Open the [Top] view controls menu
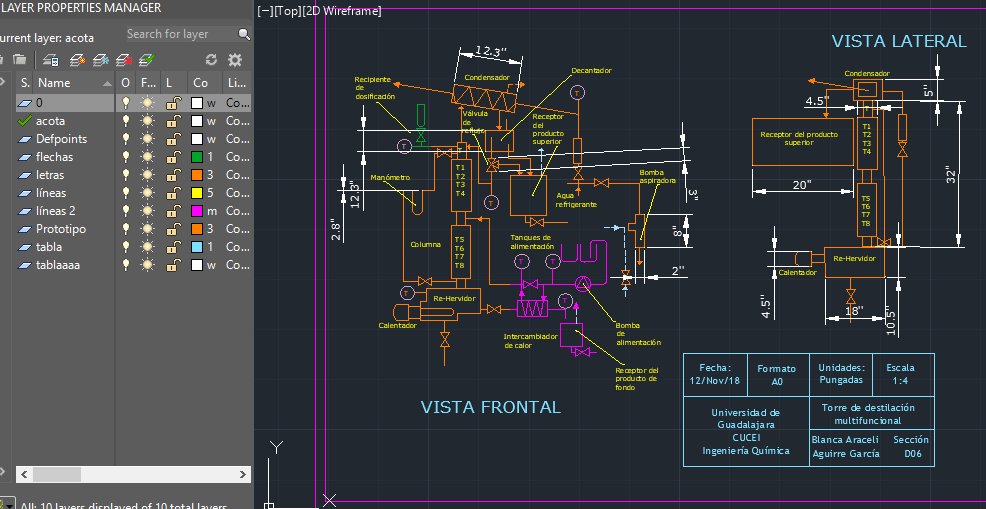 pyautogui.click(x=287, y=11)
